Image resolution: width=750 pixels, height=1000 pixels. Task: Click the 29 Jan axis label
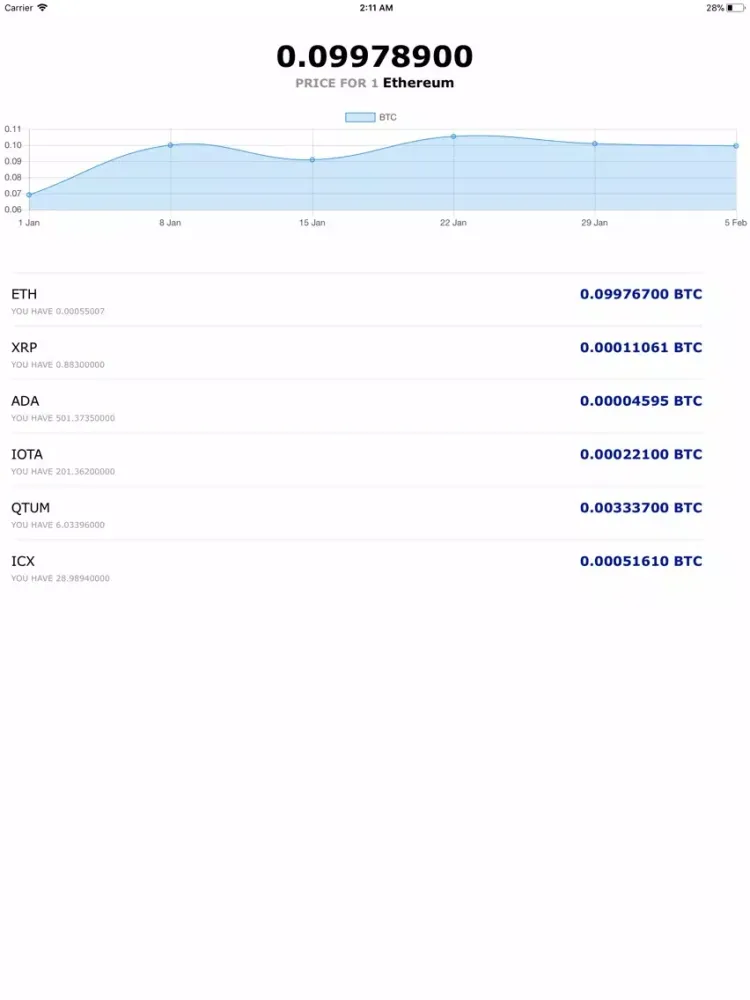click(594, 223)
